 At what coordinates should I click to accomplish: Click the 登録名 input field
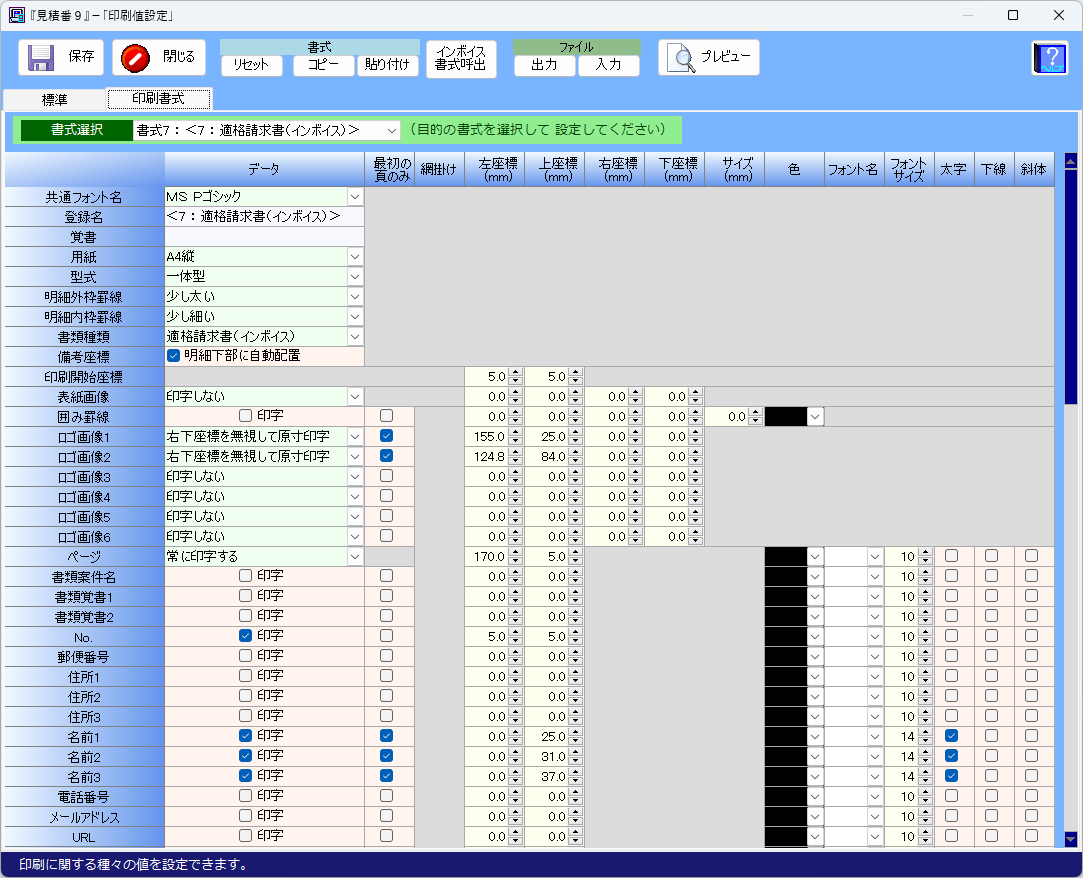point(265,217)
